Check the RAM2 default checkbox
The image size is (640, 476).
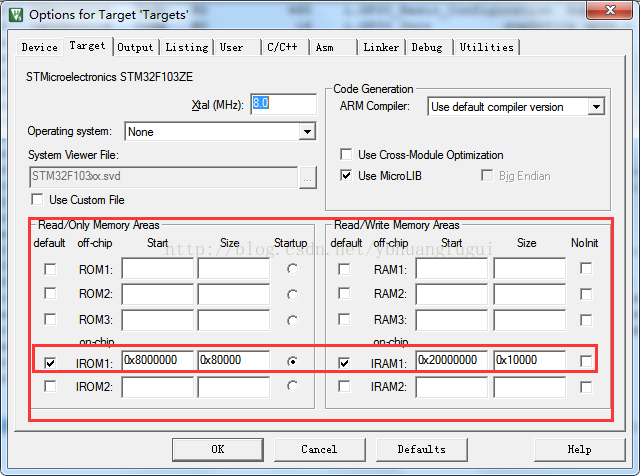(344, 294)
